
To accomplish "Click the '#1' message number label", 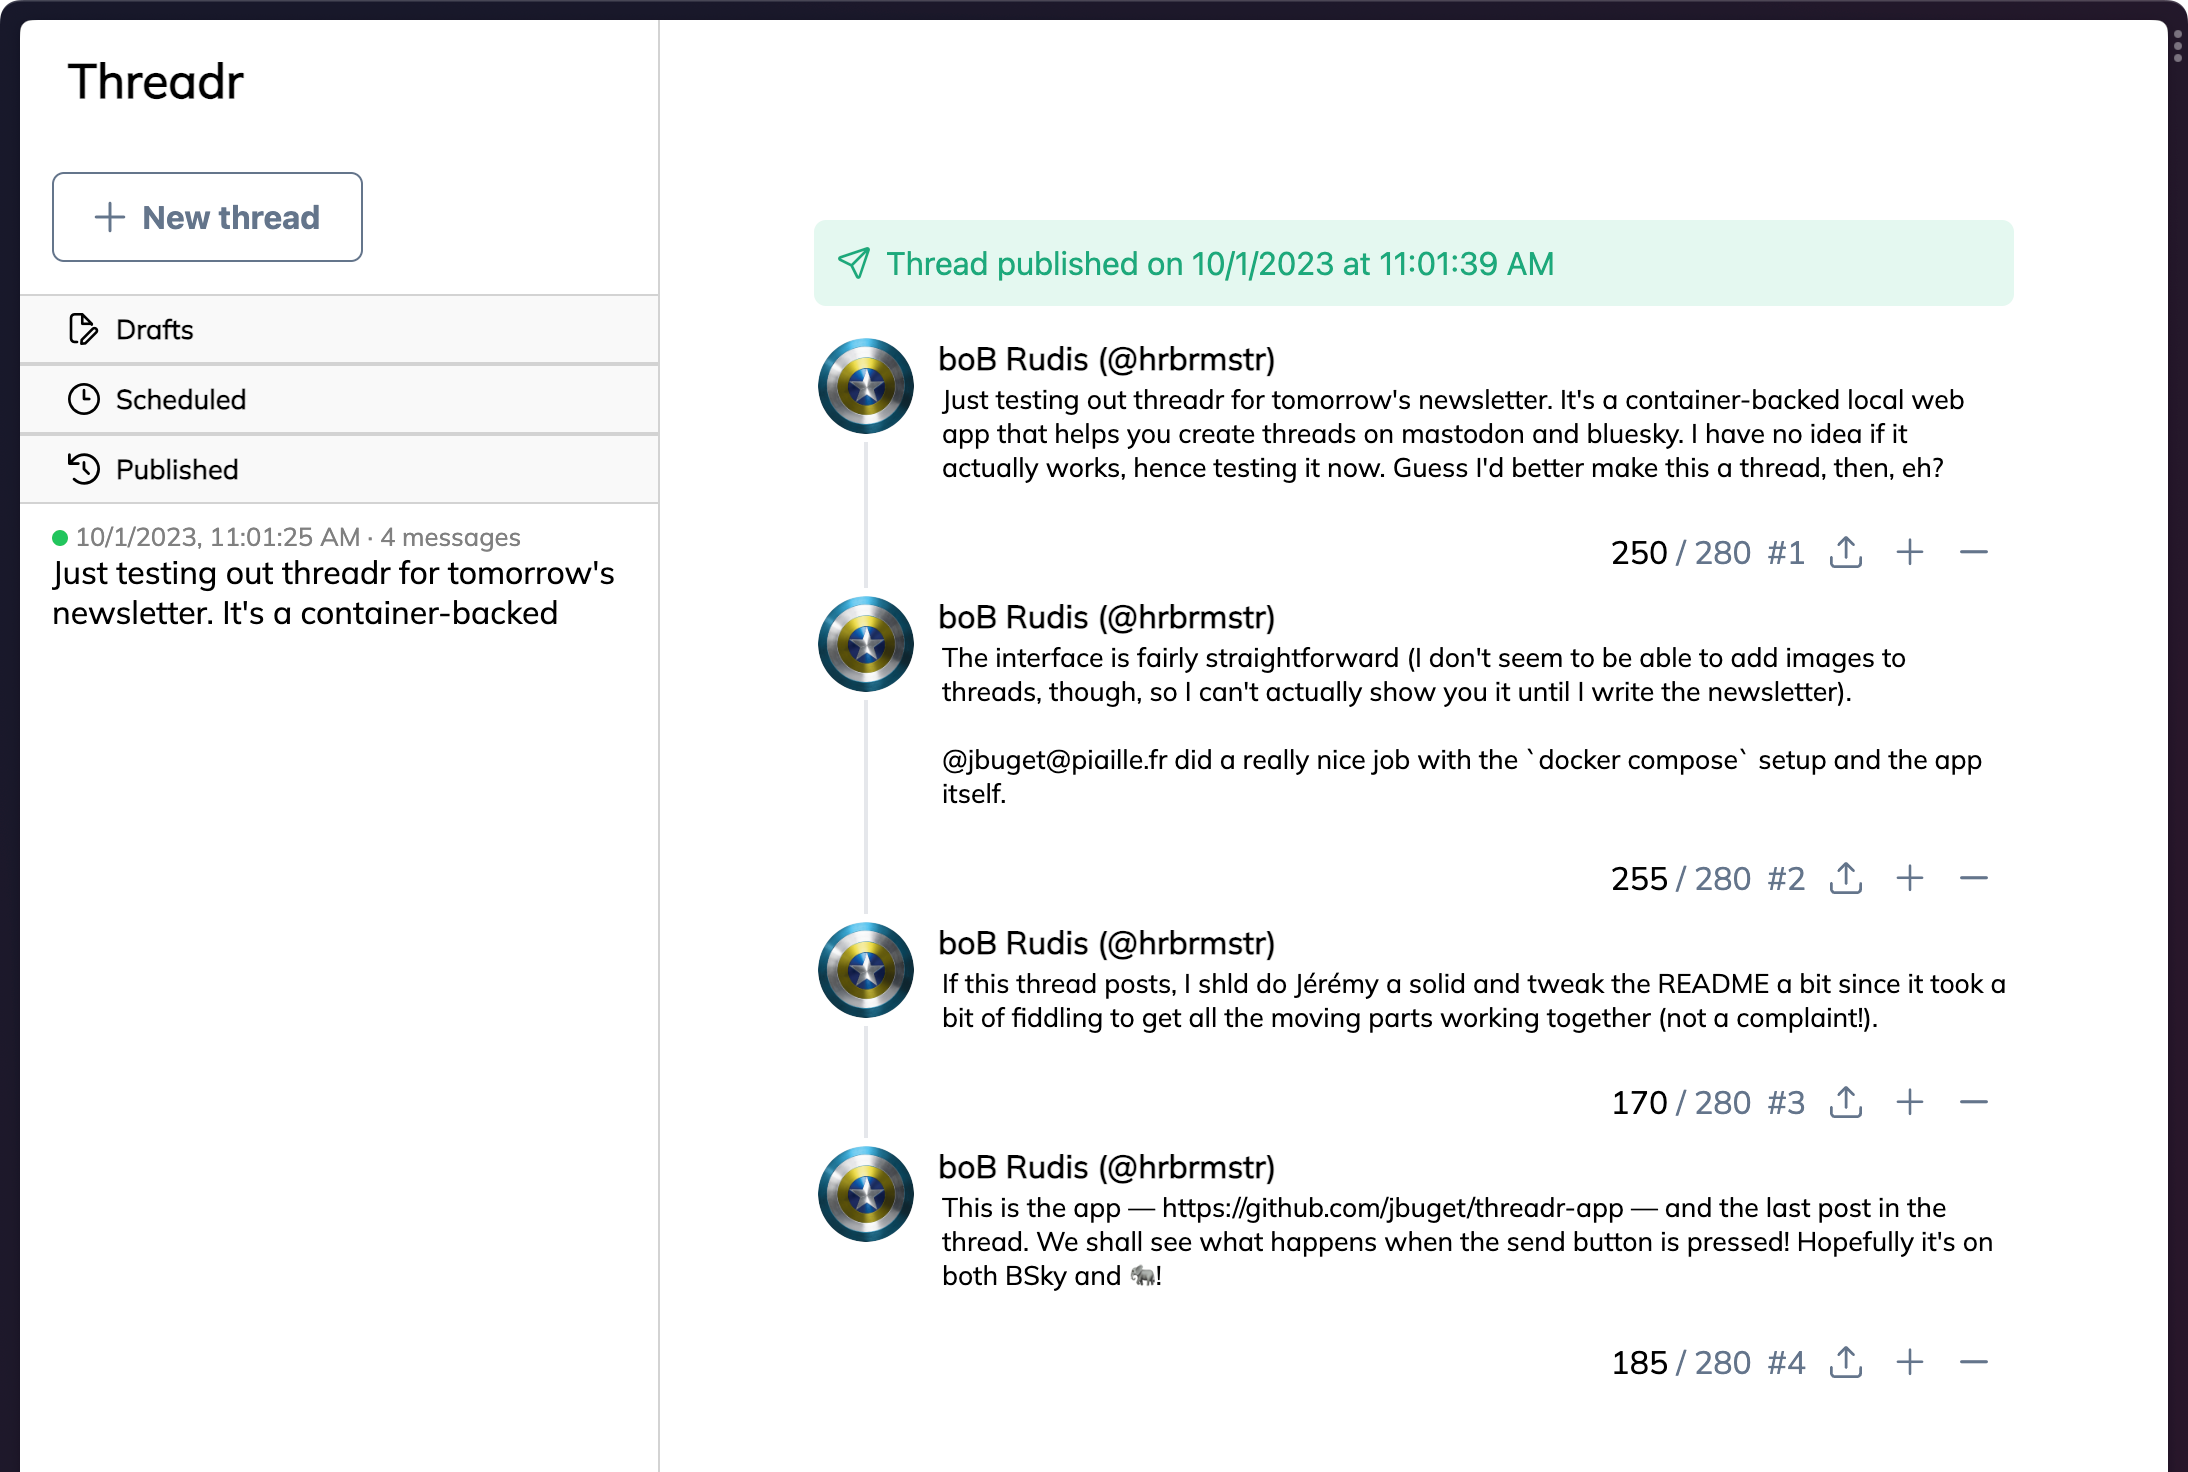I will pyautogui.click(x=1786, y=553).
